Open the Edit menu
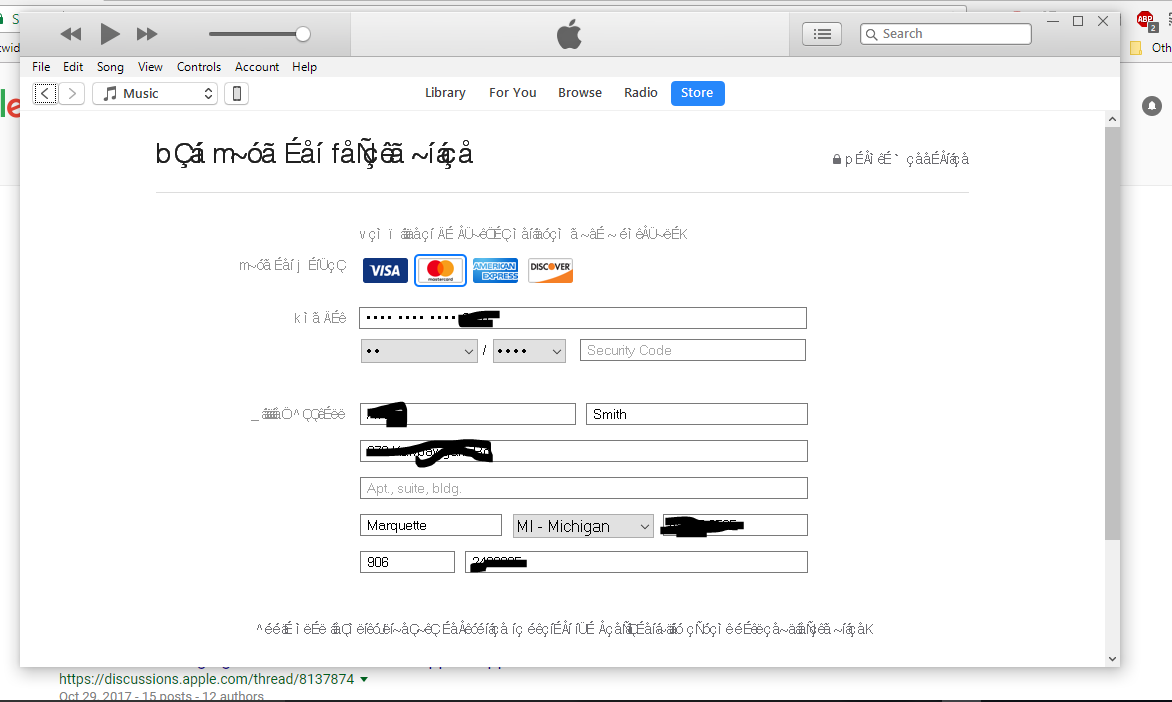Screen dimensions: 1172x702 73,67
